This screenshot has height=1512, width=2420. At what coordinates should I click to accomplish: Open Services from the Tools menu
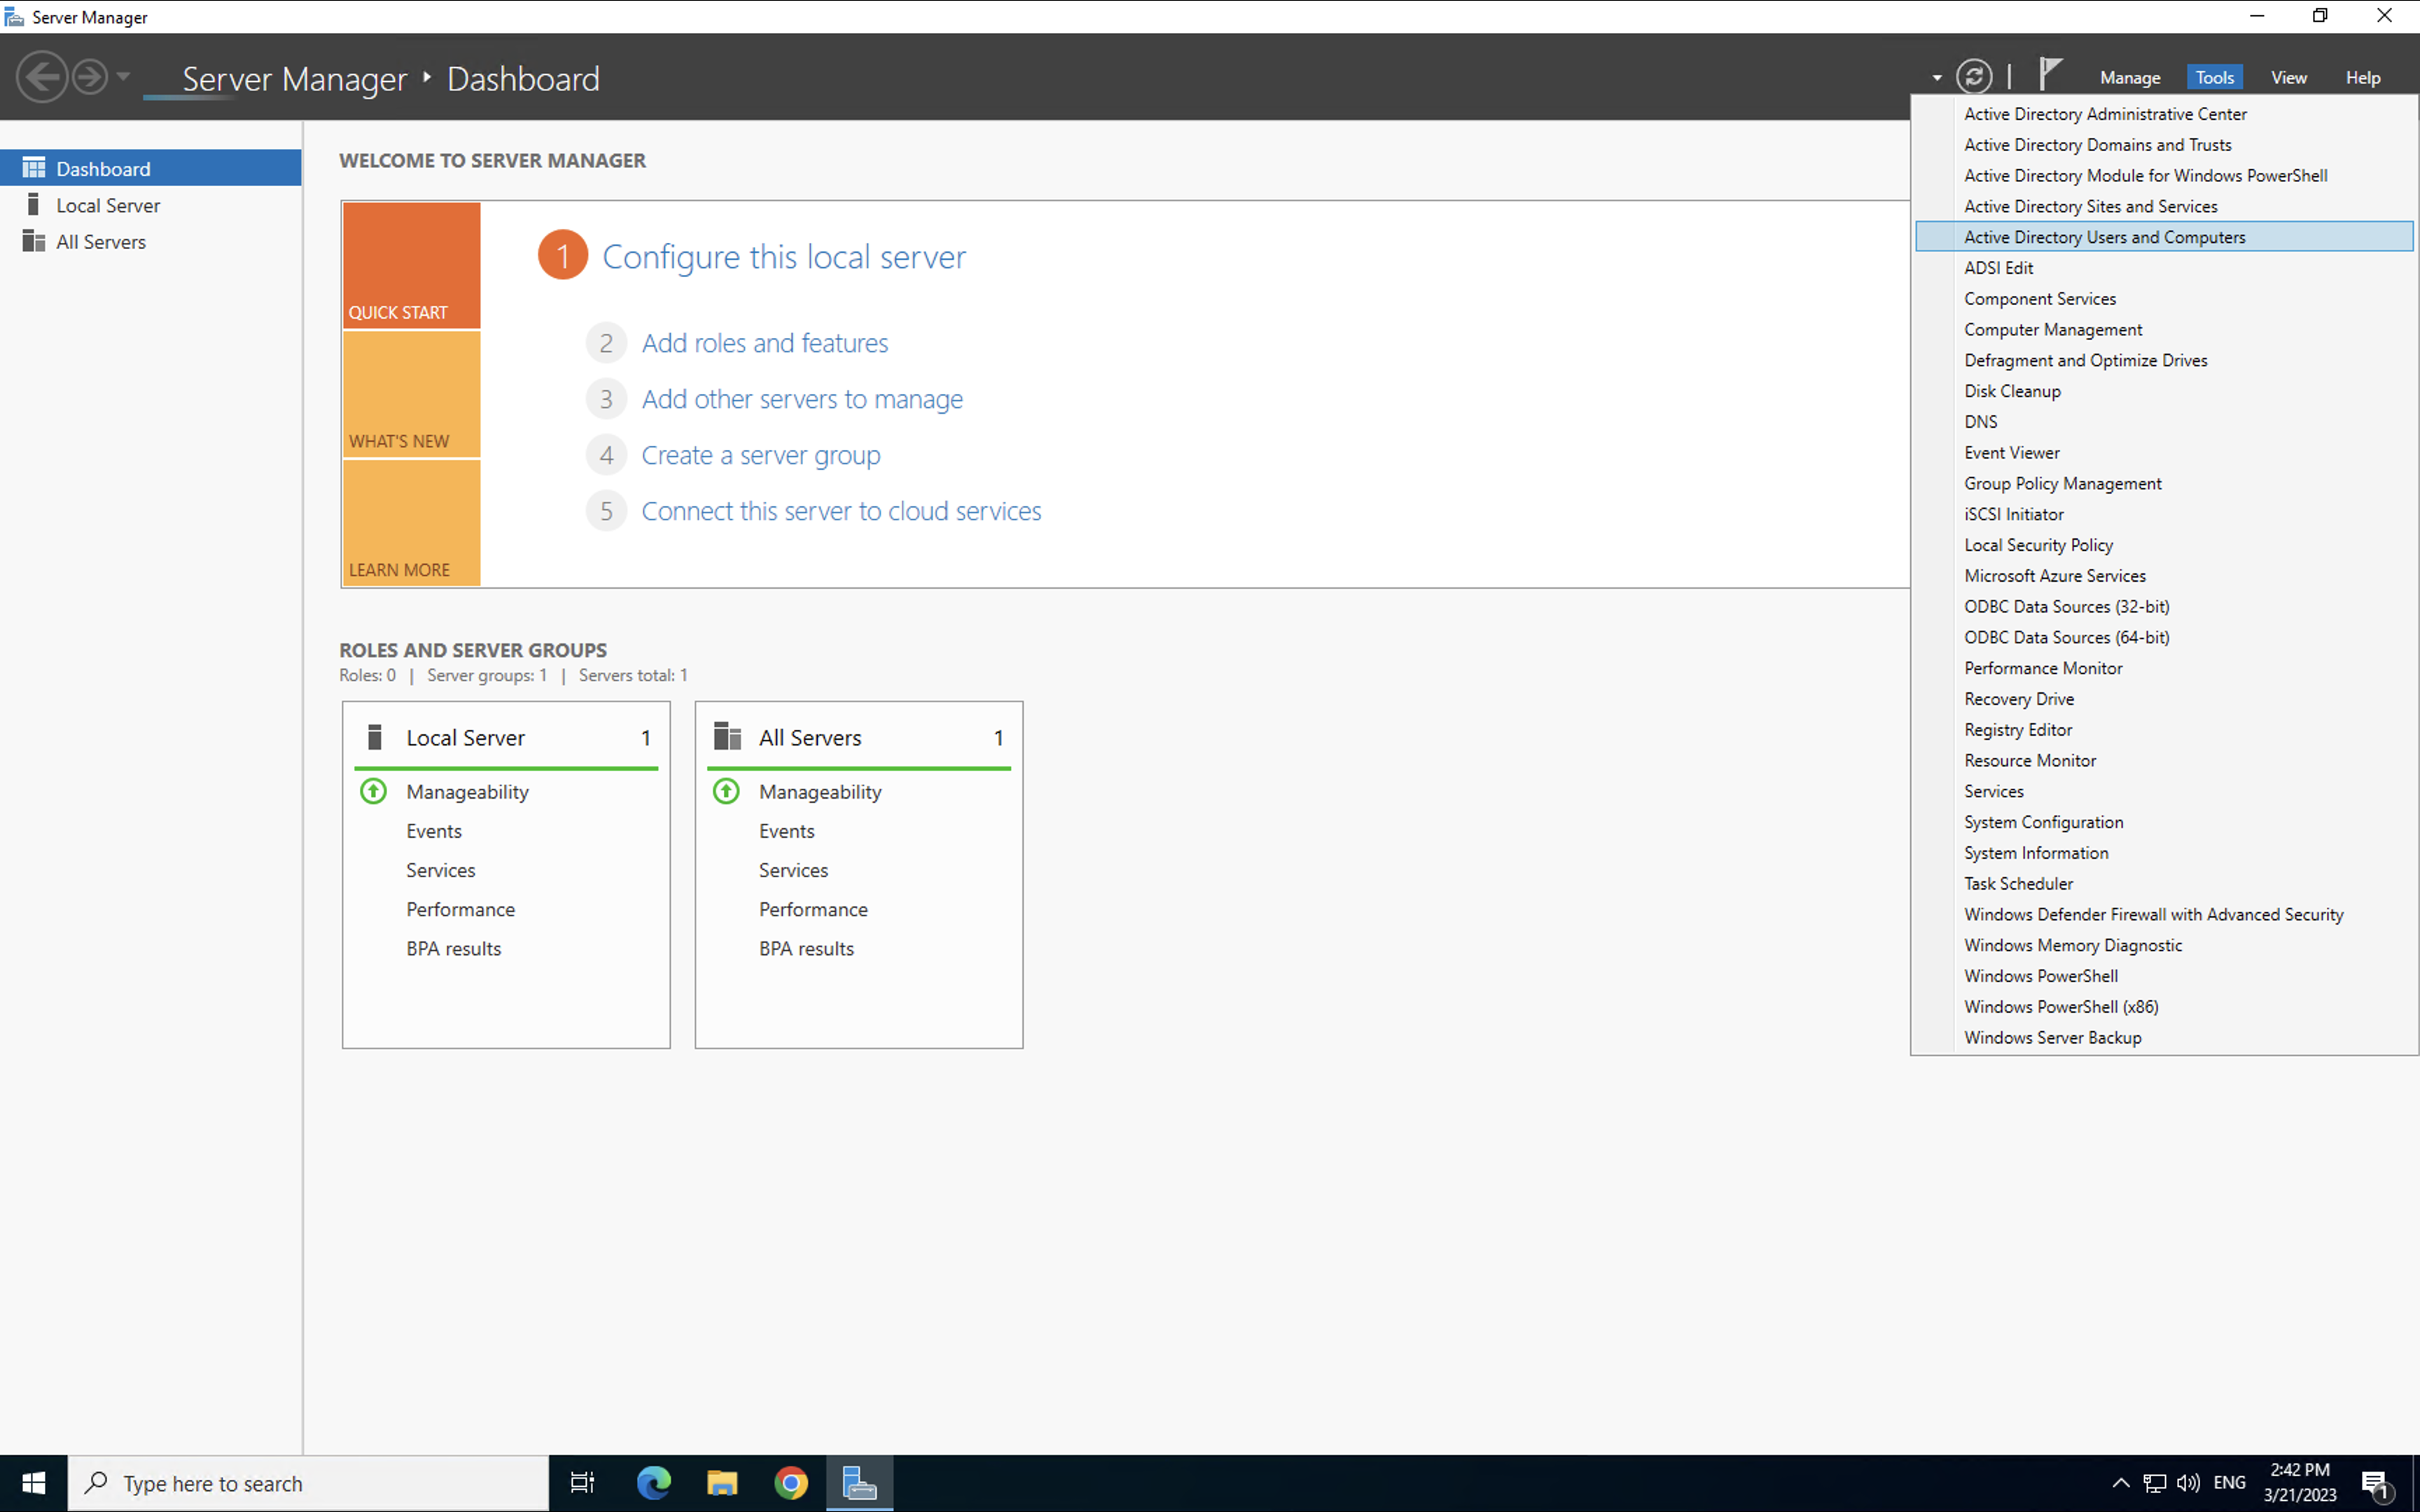[2164, 791]
